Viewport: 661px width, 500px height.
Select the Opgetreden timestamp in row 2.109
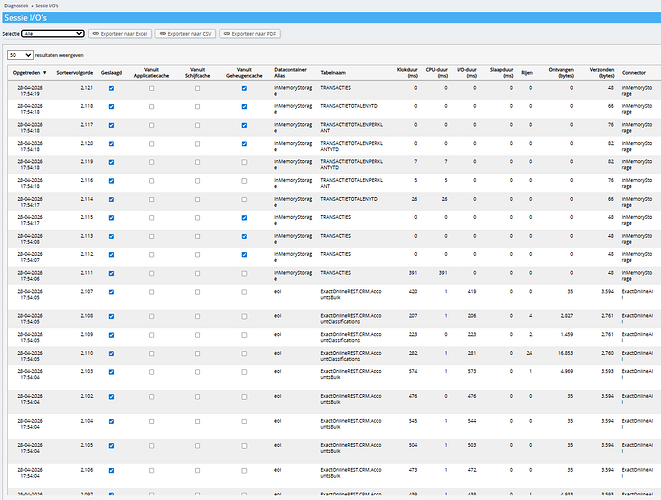point(30,337)
